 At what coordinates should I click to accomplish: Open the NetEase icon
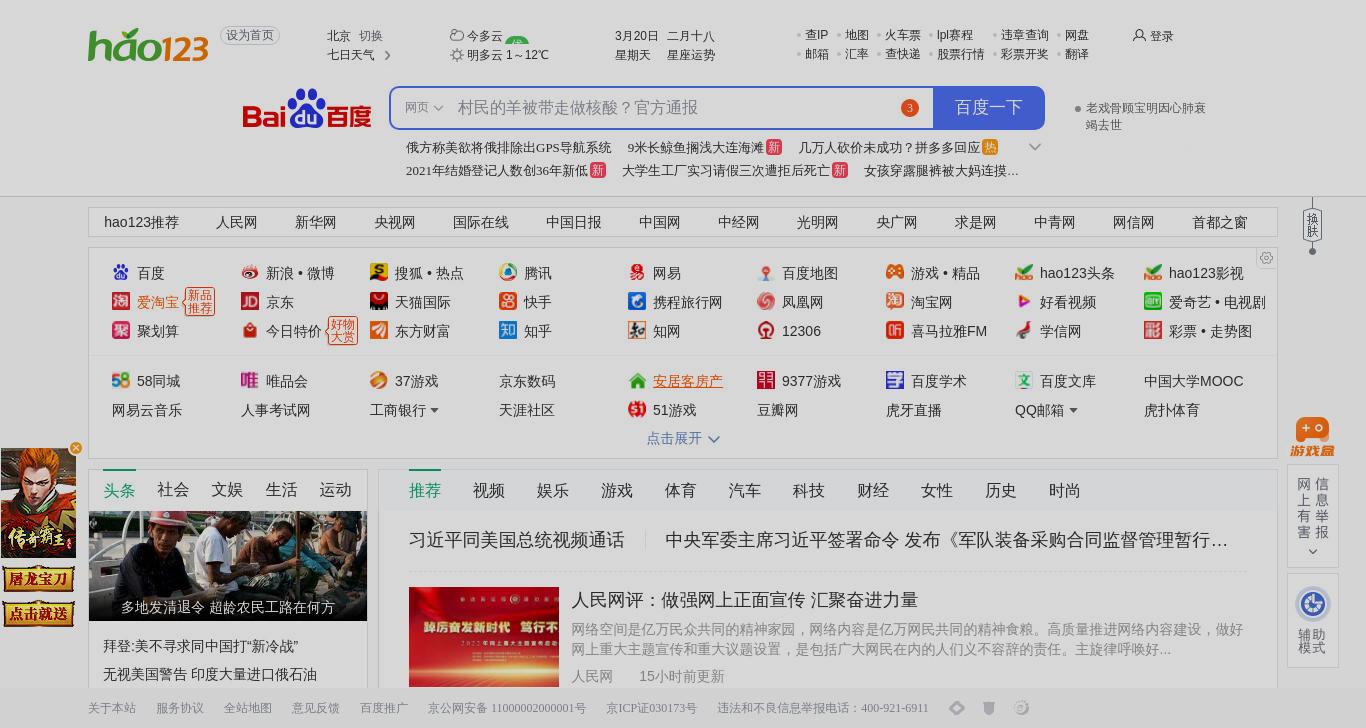click(x=637, y=272)
